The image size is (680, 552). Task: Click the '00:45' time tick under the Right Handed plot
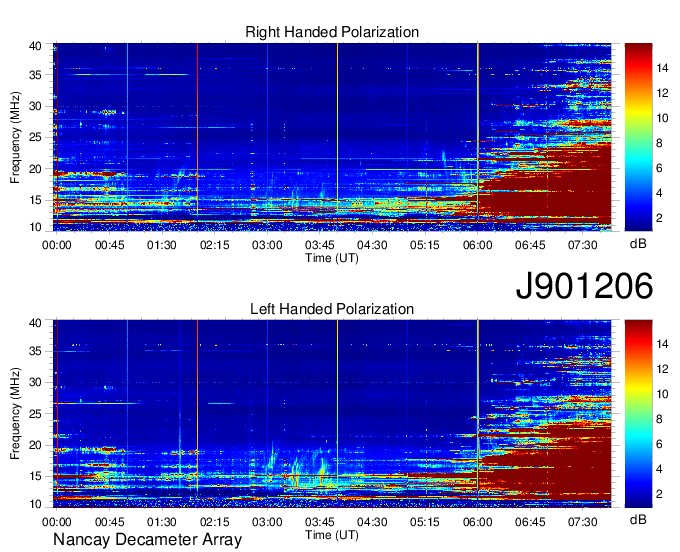(x=110, y=245)
